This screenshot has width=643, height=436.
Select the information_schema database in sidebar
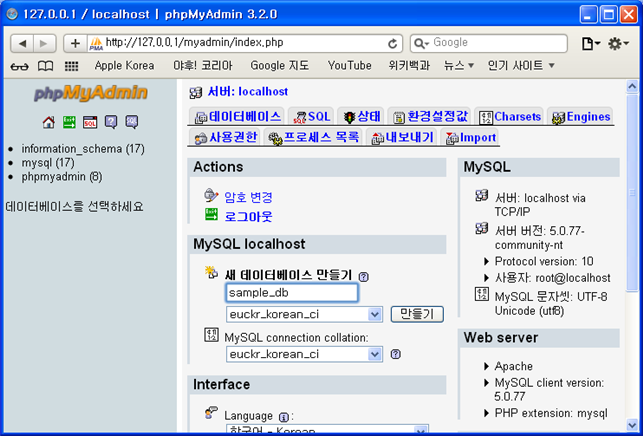[82, 149]
